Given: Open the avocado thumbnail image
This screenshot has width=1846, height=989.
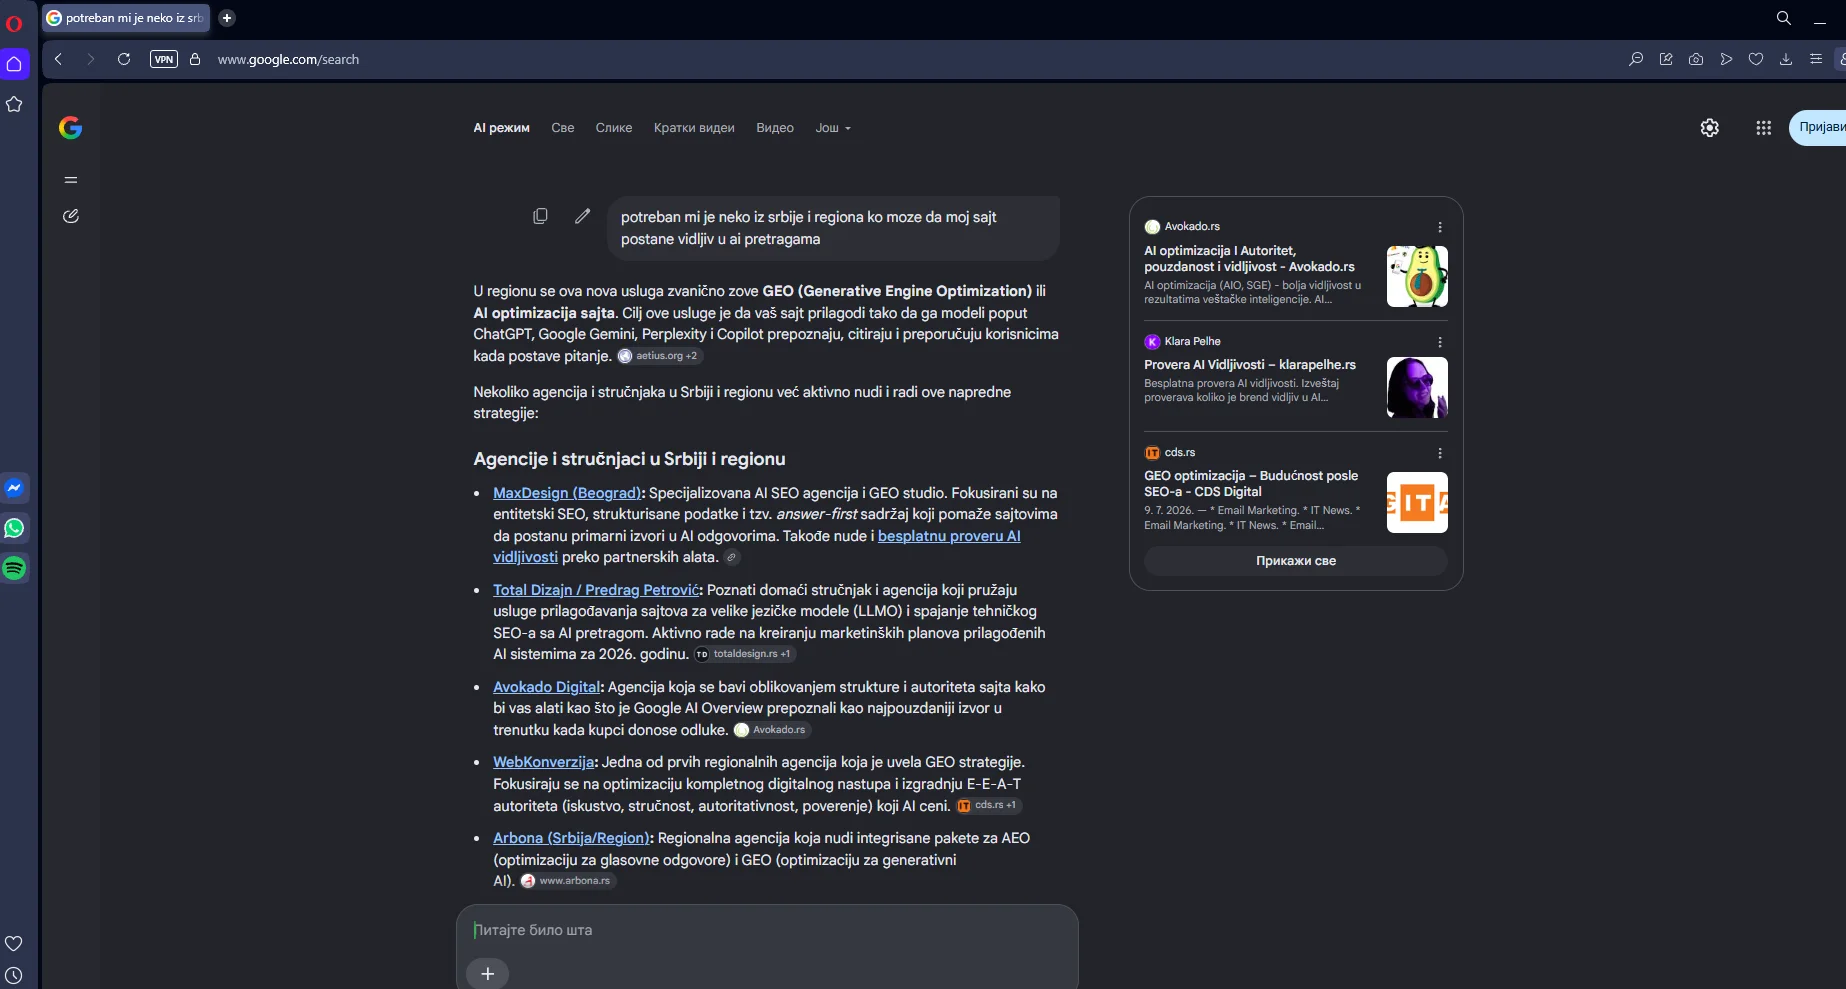Looking at the screenshot, I should [x=1417, y=276].
